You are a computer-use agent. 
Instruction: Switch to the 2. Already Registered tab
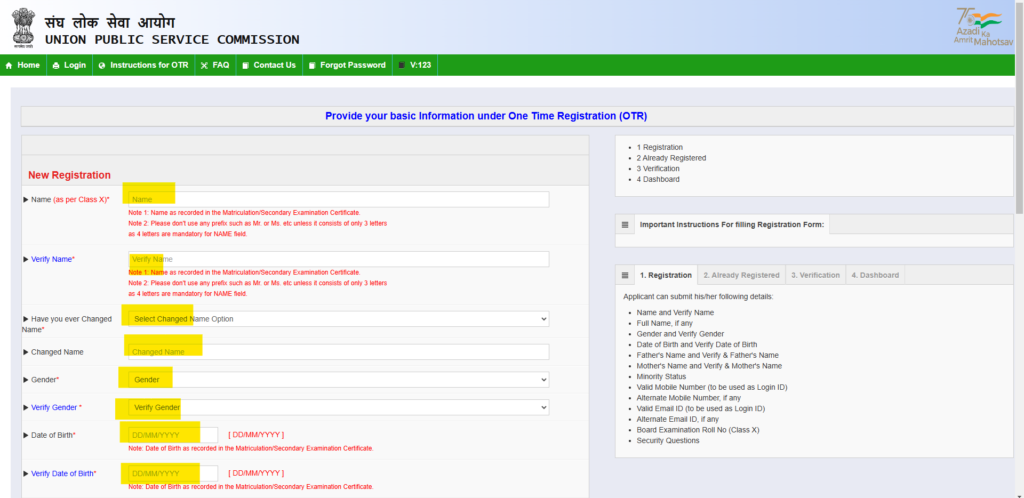click(741, 275)
